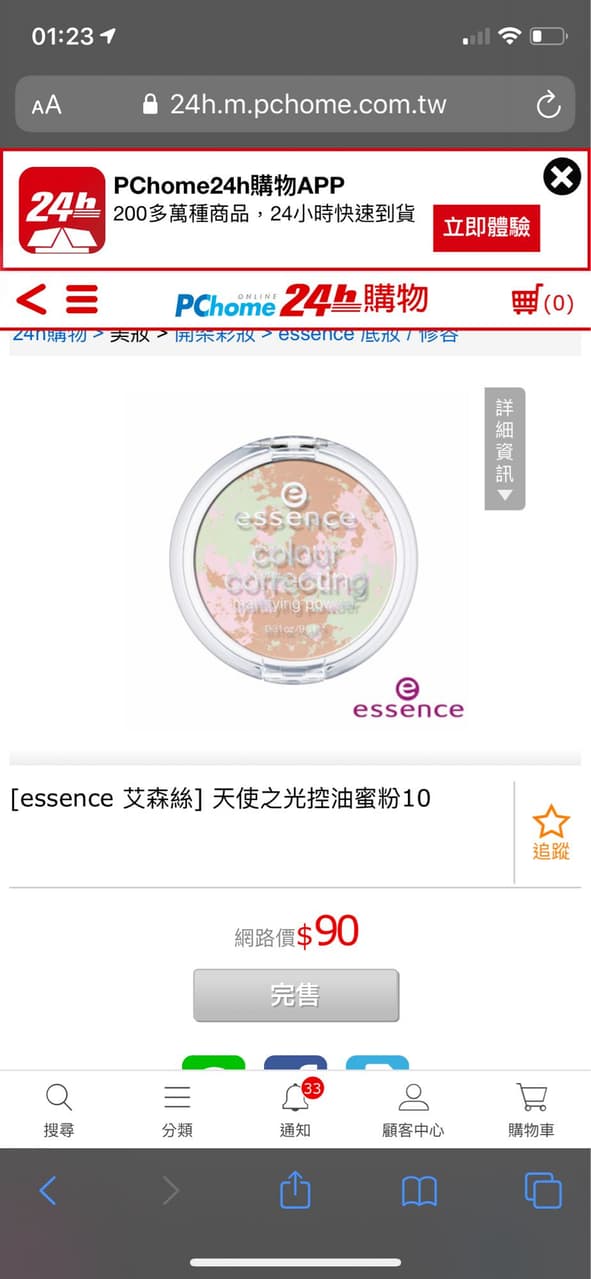591x1279 pixels.
Task: Expand the 詳細資訊 side tab
Action: point(504,449)
